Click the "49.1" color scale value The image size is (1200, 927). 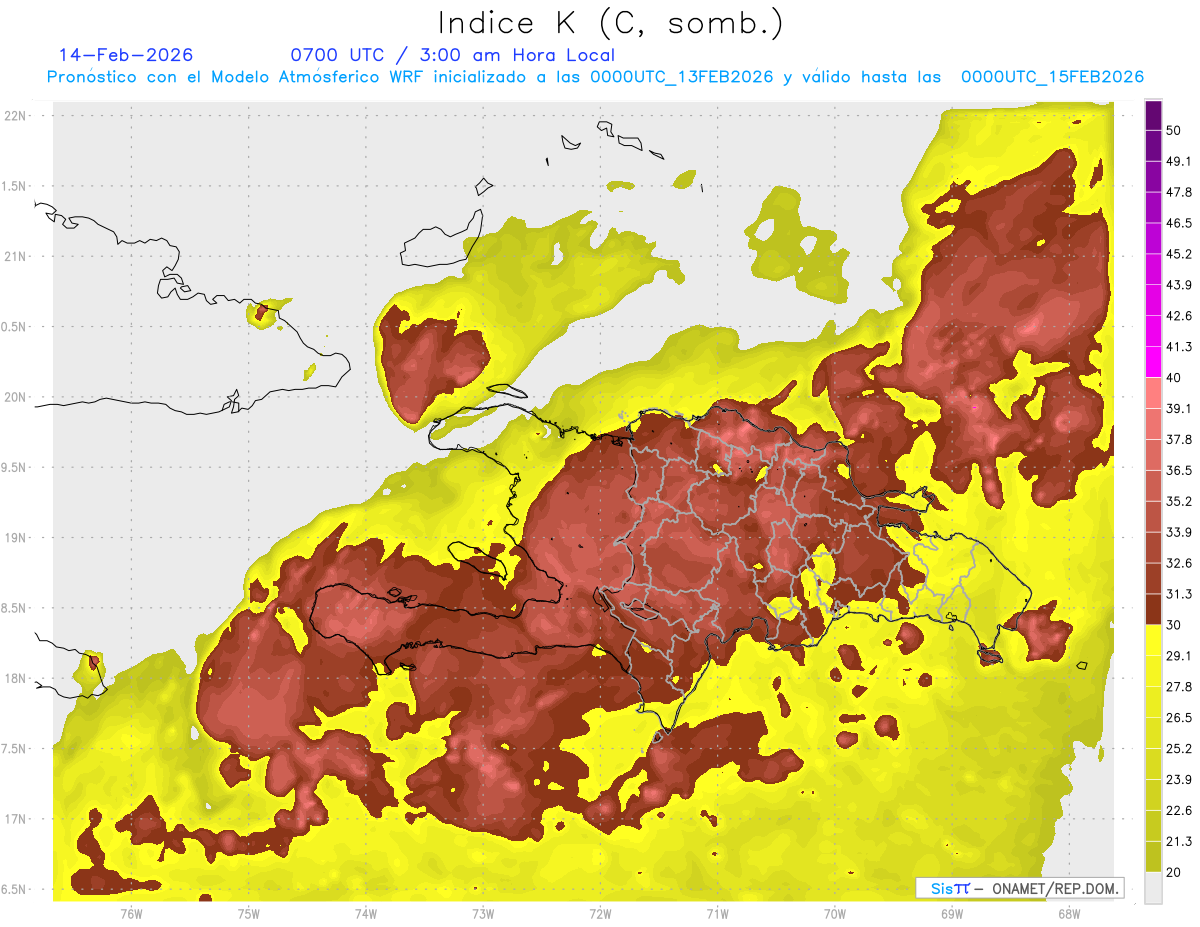pyautogui.click(x=1179, y=161)
